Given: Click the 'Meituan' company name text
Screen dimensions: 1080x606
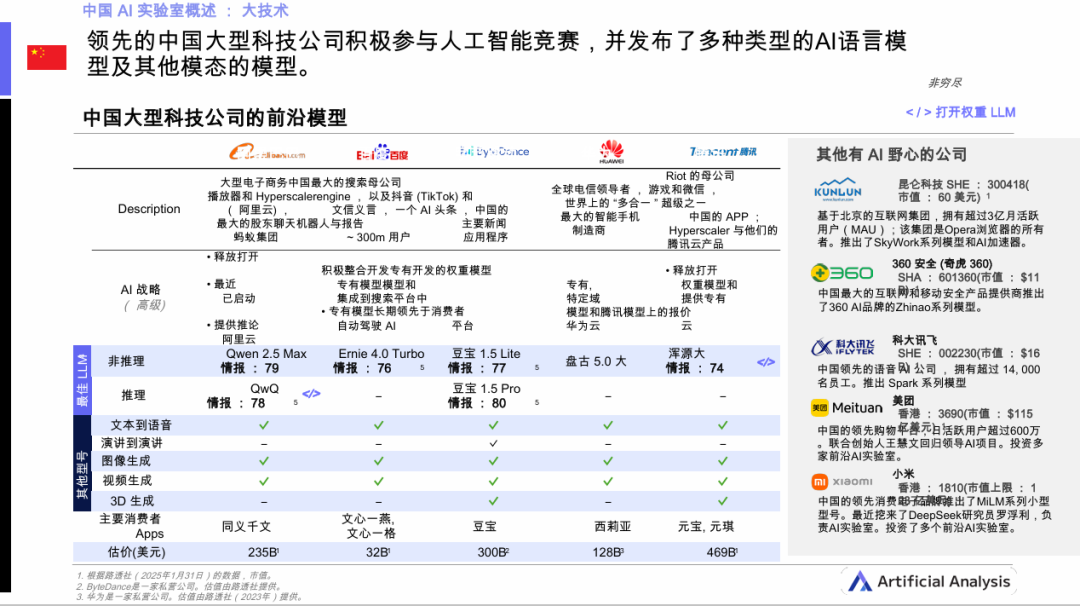Looking at the screenshot, I should [857, 408].
